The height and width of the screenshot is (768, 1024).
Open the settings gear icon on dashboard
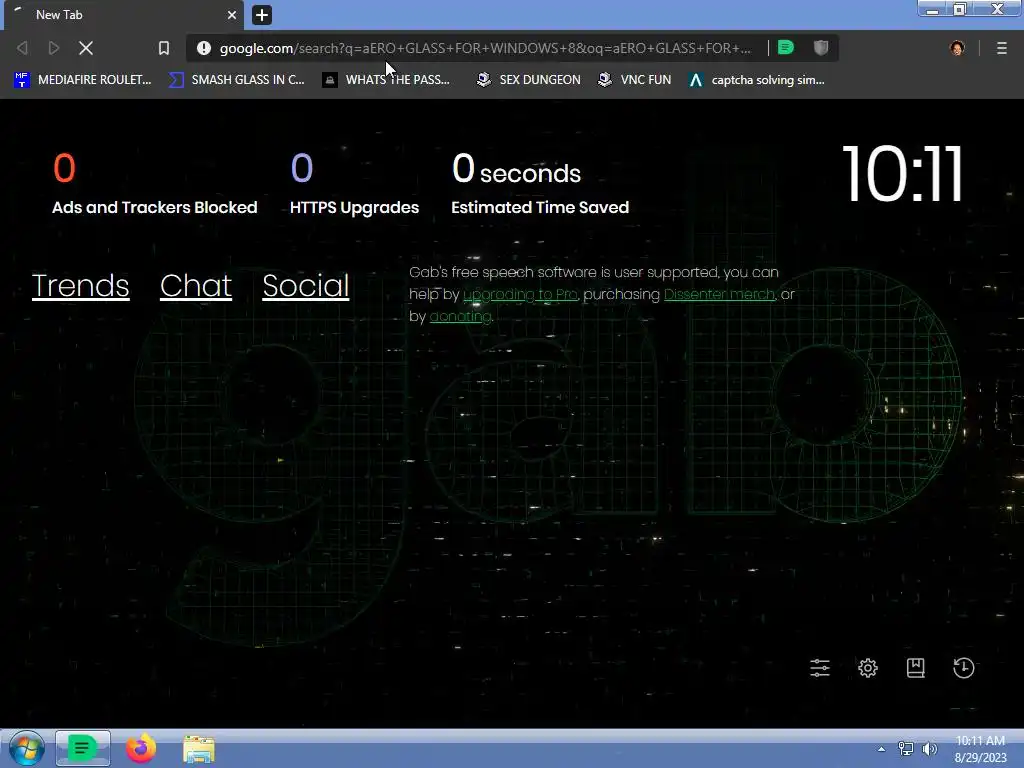coord(868,668)
